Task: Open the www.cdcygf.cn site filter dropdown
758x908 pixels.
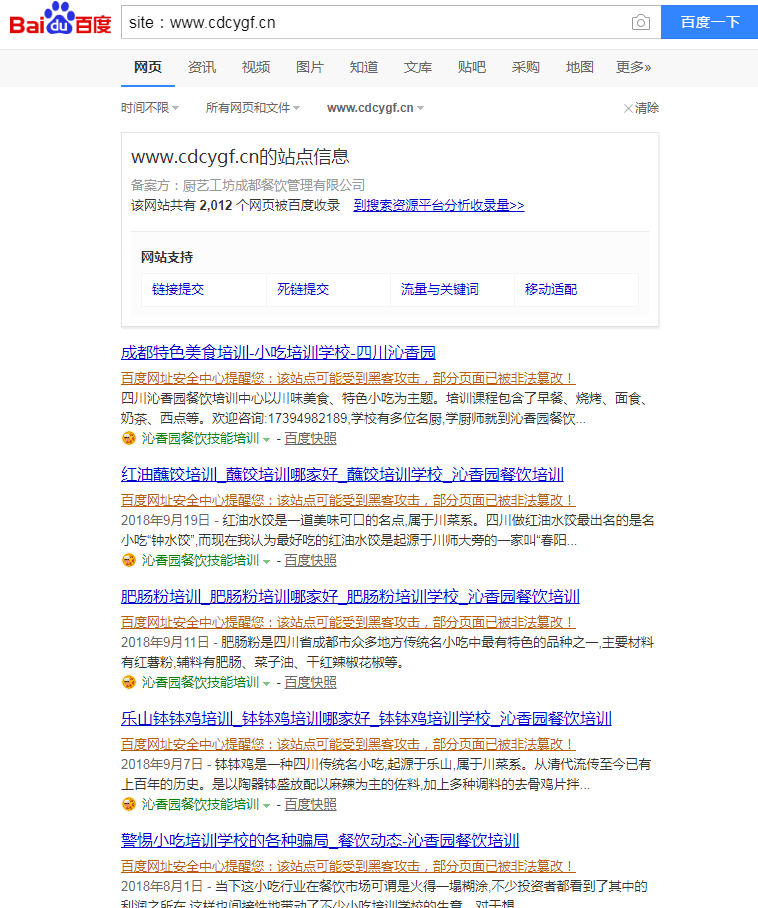Action: (375, 108)
